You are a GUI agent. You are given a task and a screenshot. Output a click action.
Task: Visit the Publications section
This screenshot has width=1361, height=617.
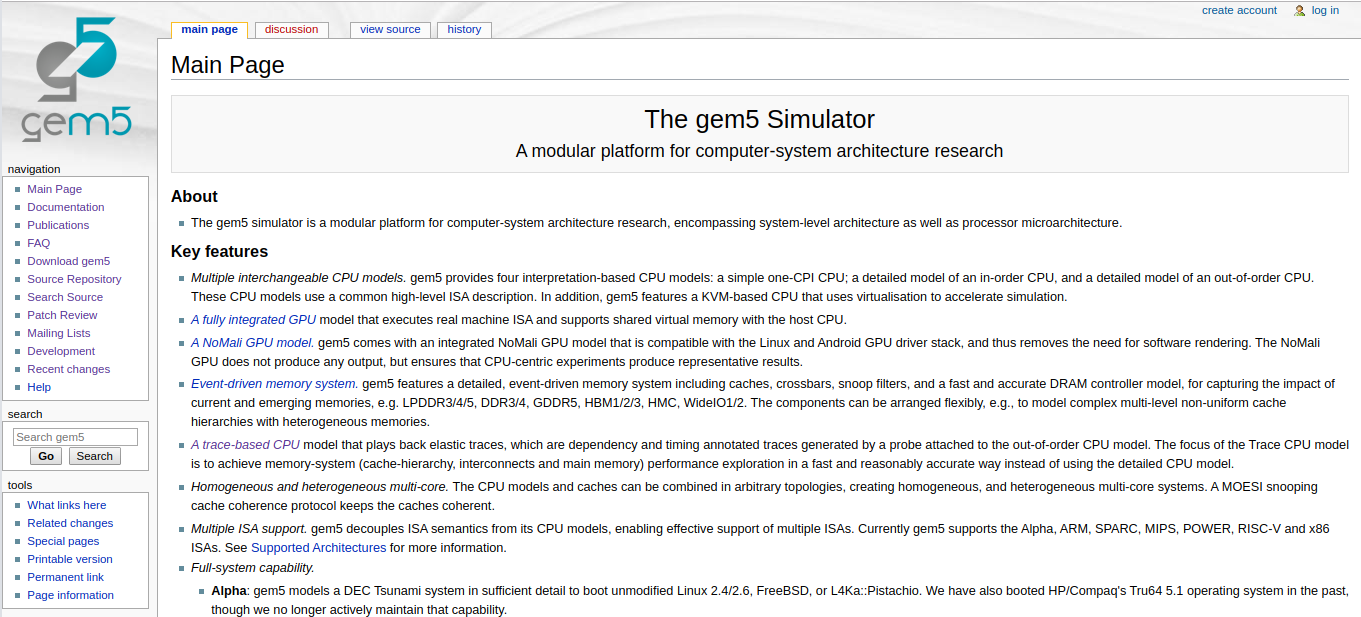click(58, 224)
